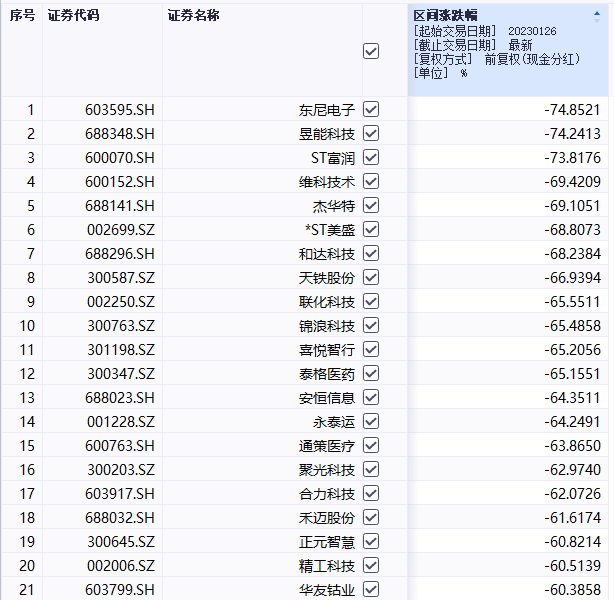The width and height of the screenshot is (614, 600).
Task: Toggle the checkbox for 锦浪科技
Action: pyautogui.click(x=371, y=325)
